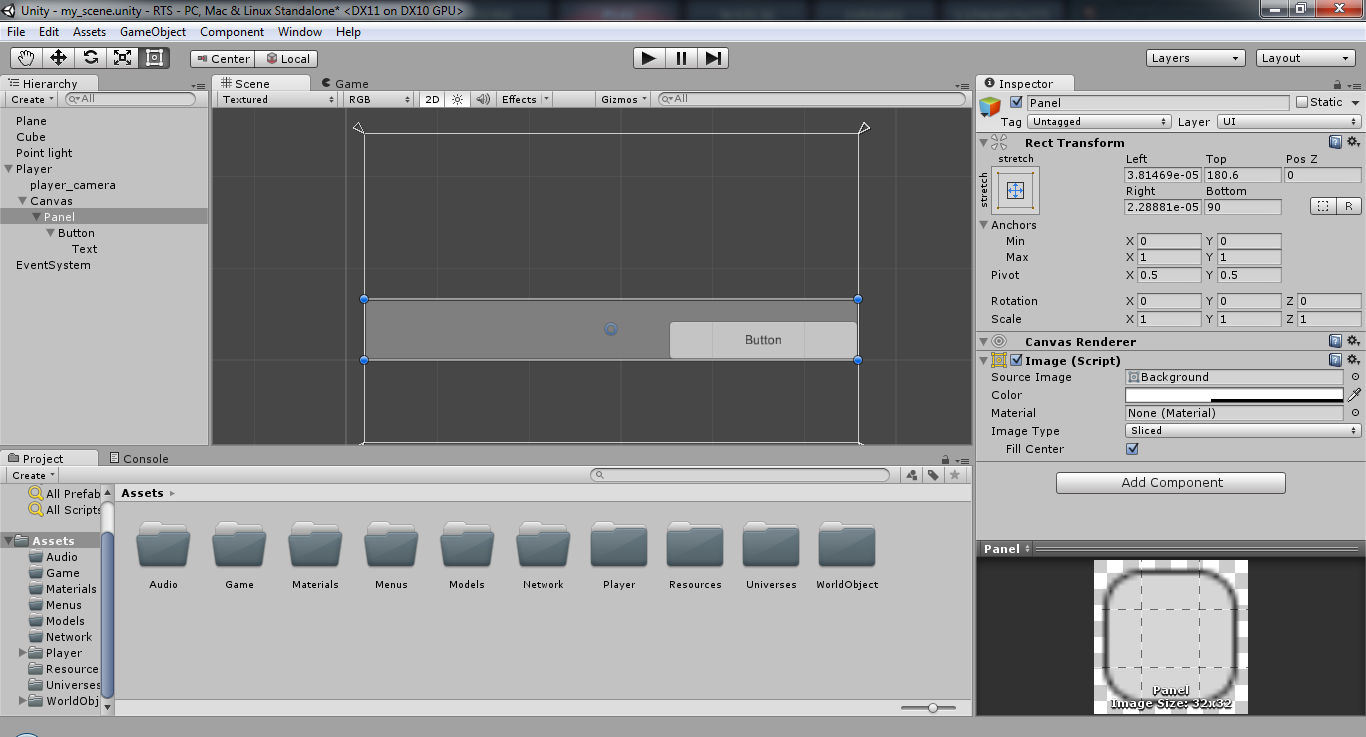Open the RGB render mode dropdown
Viewport: 1366px width, 737px height.
coord(379,99)
